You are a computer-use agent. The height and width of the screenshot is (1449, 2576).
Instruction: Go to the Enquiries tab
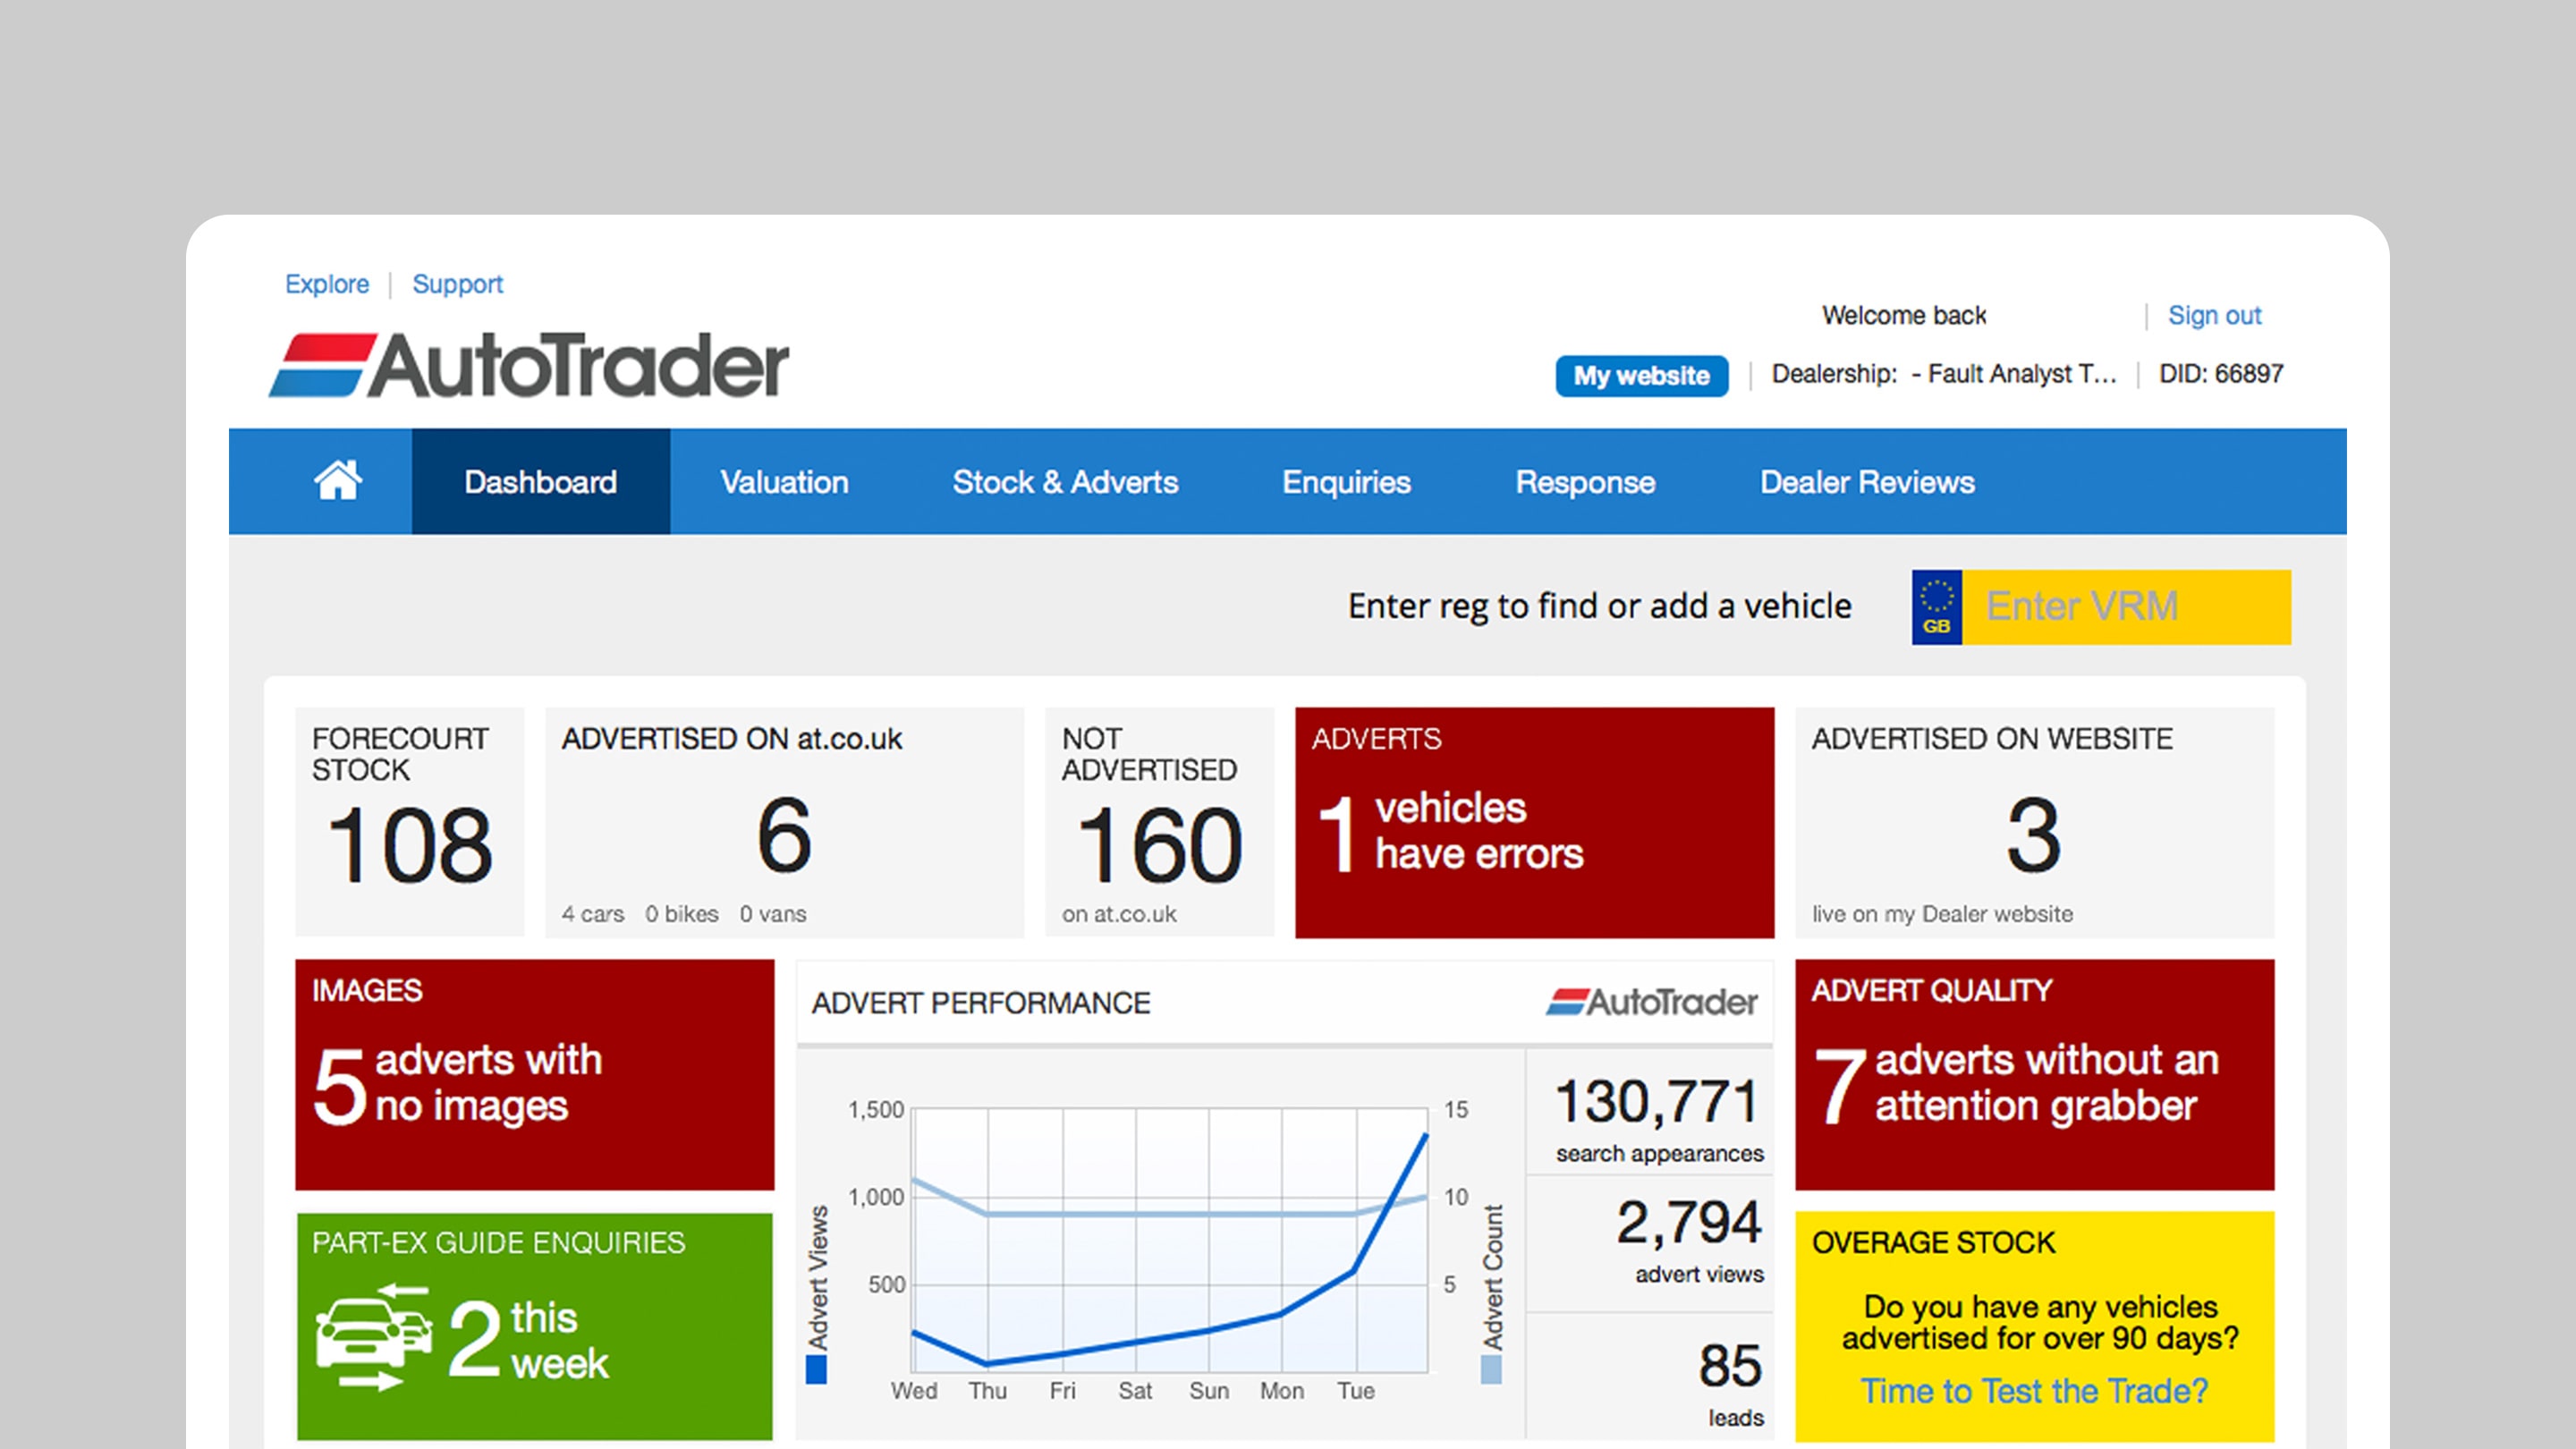(1346, 481)
